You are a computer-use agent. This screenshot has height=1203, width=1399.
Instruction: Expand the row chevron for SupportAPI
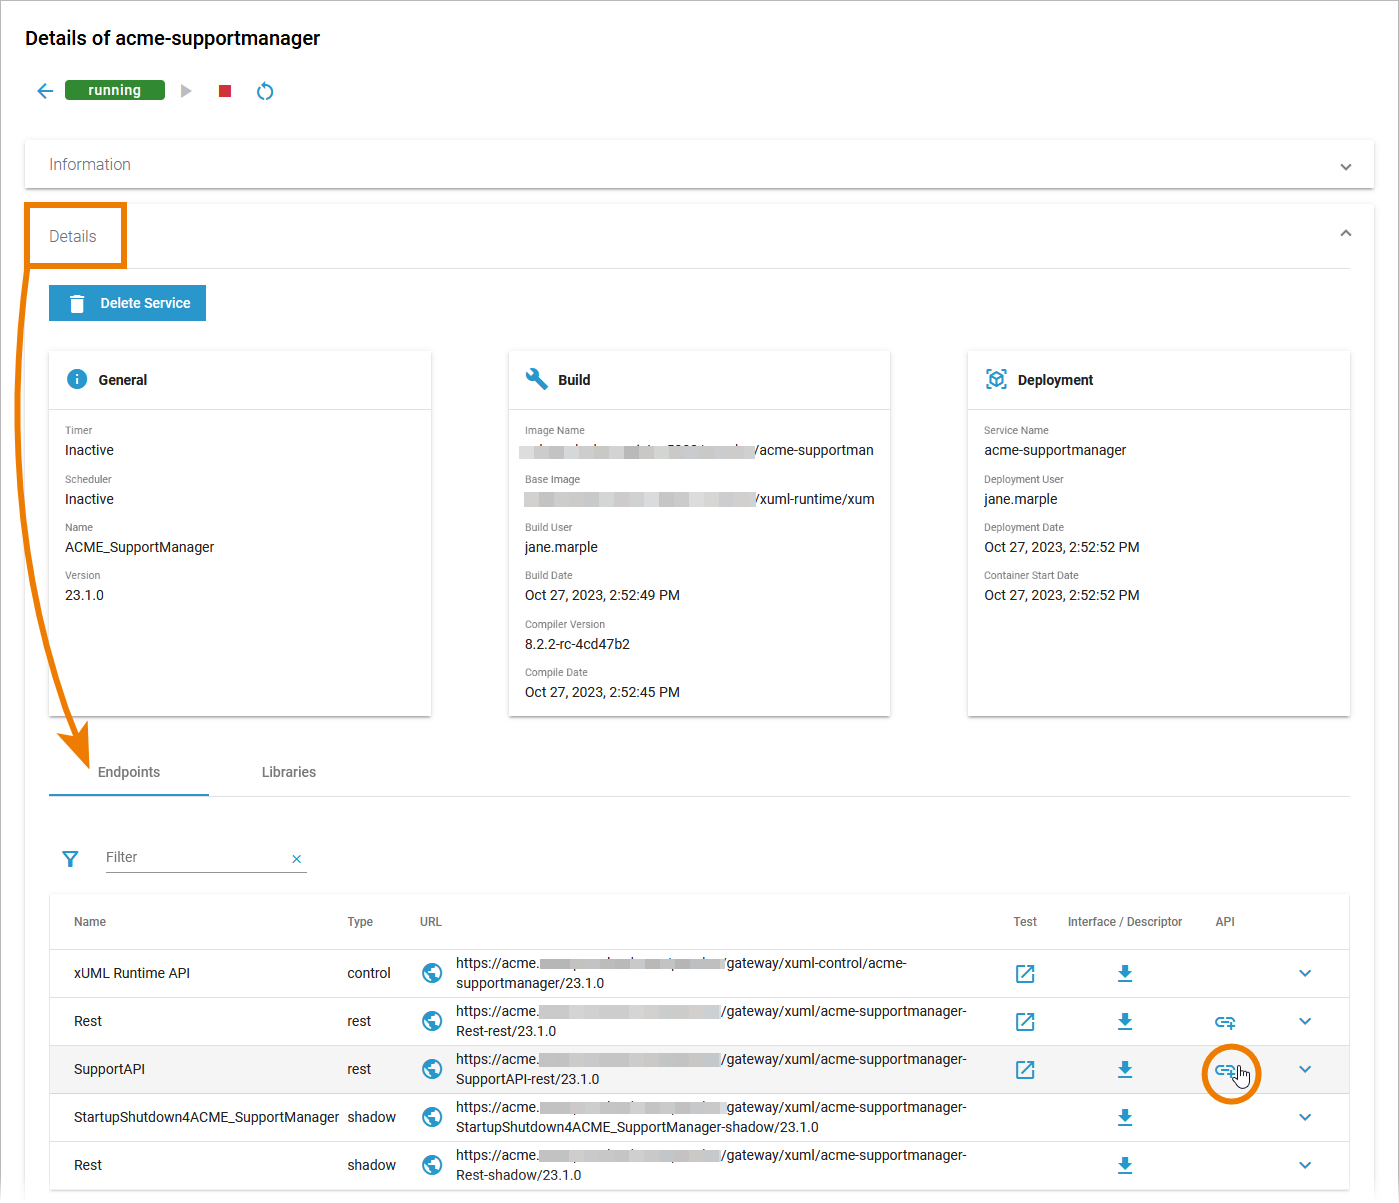[1304, 1069]
